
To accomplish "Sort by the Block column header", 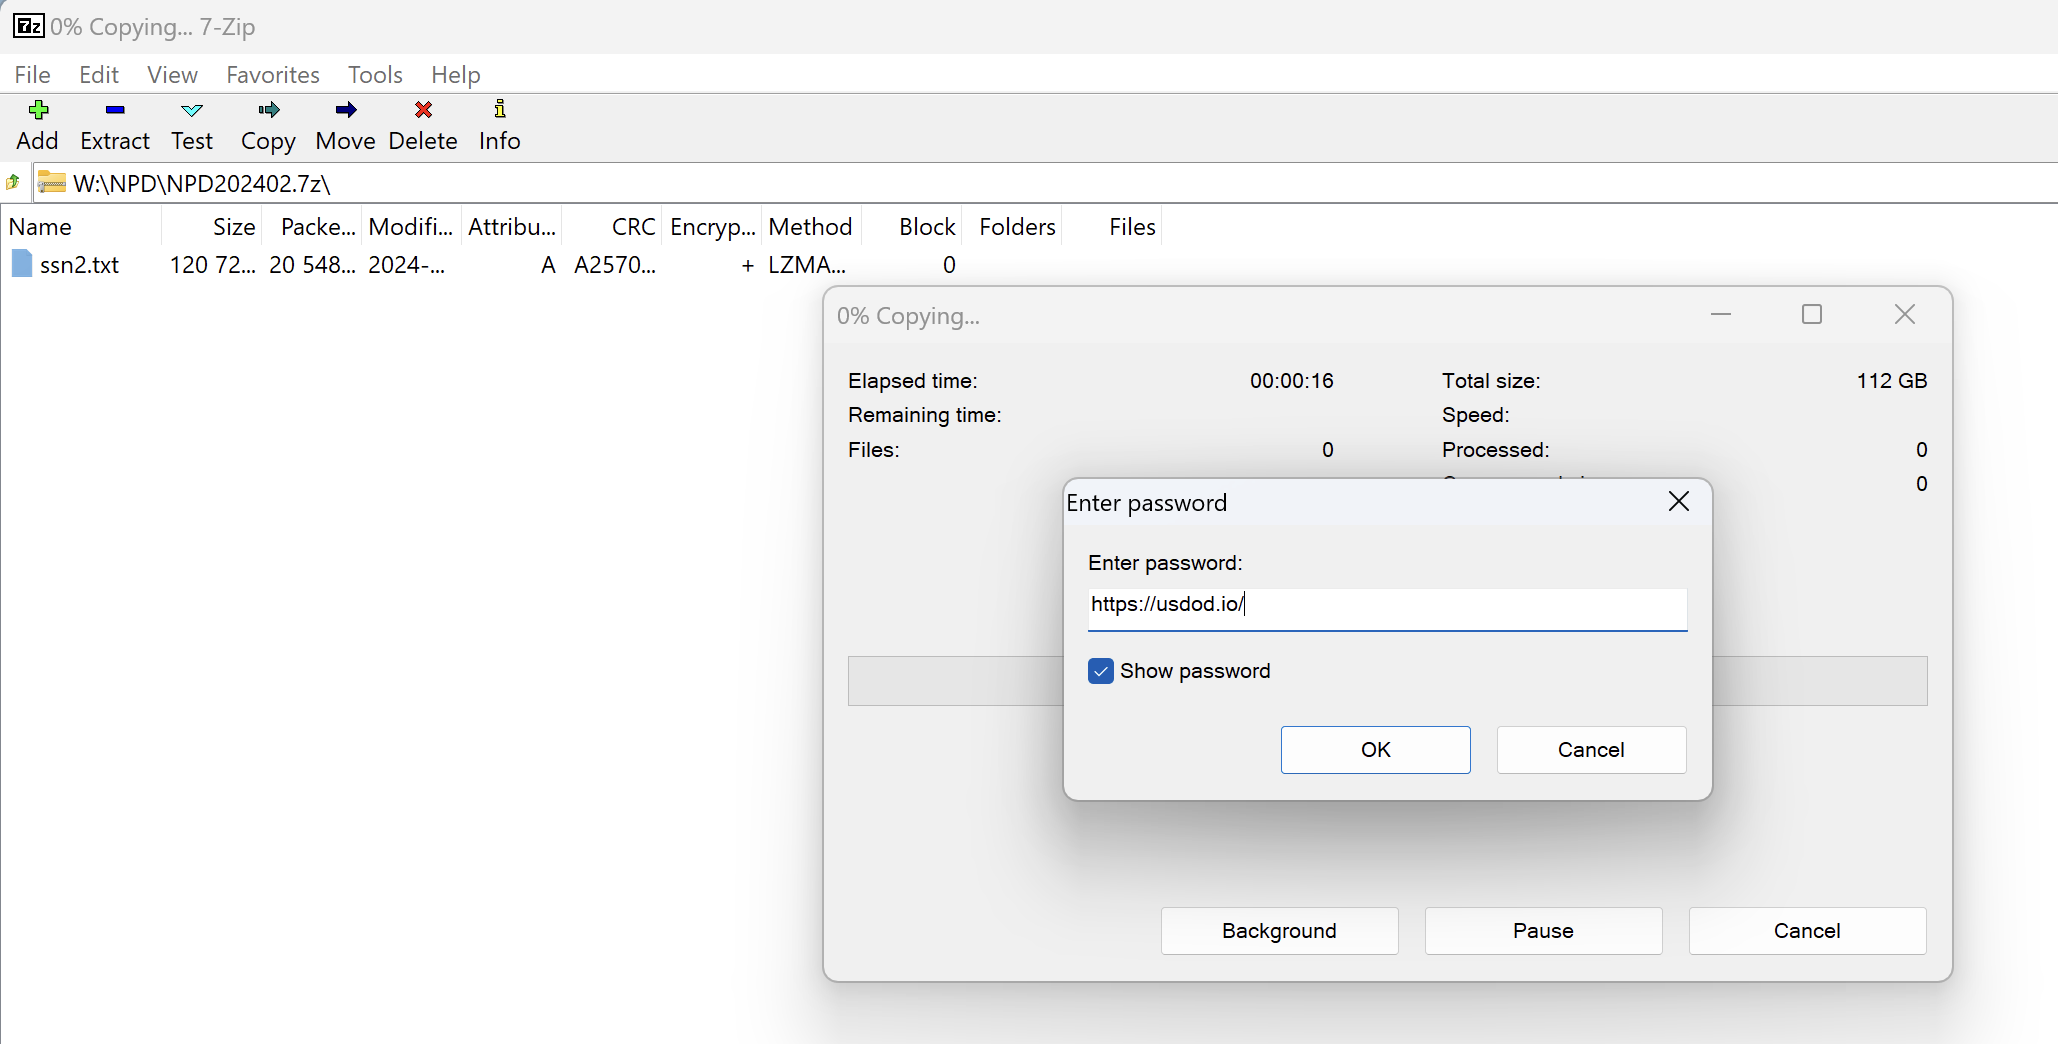I will point(911,227).
